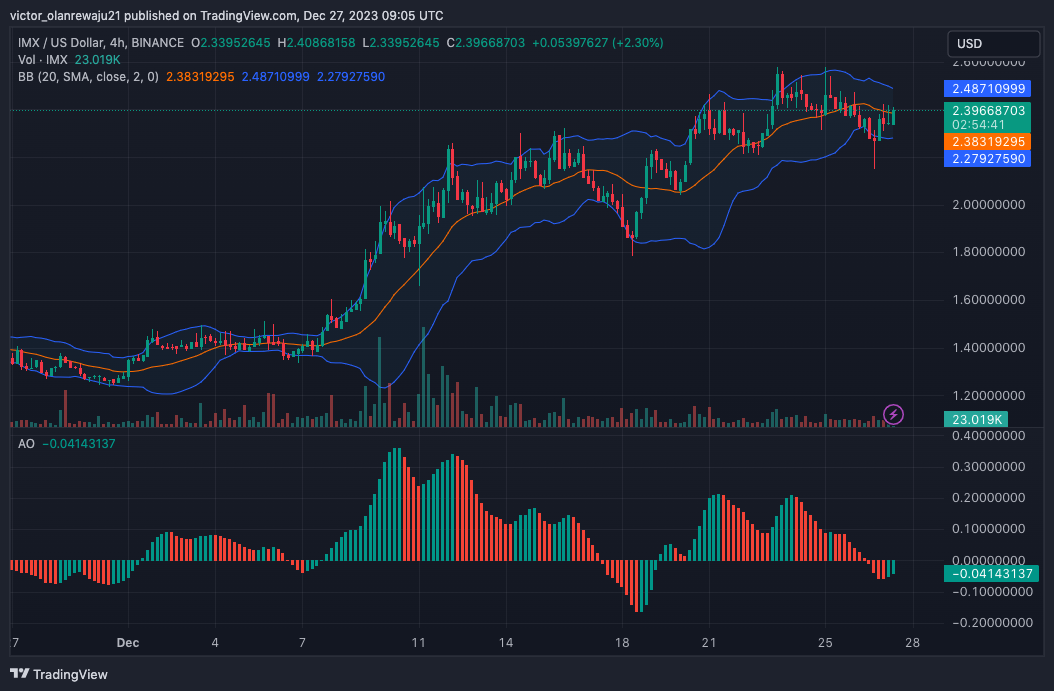This screenshot has height=691, width=1054.
Task: Click the 21 date on time axis
Action: 708,643
